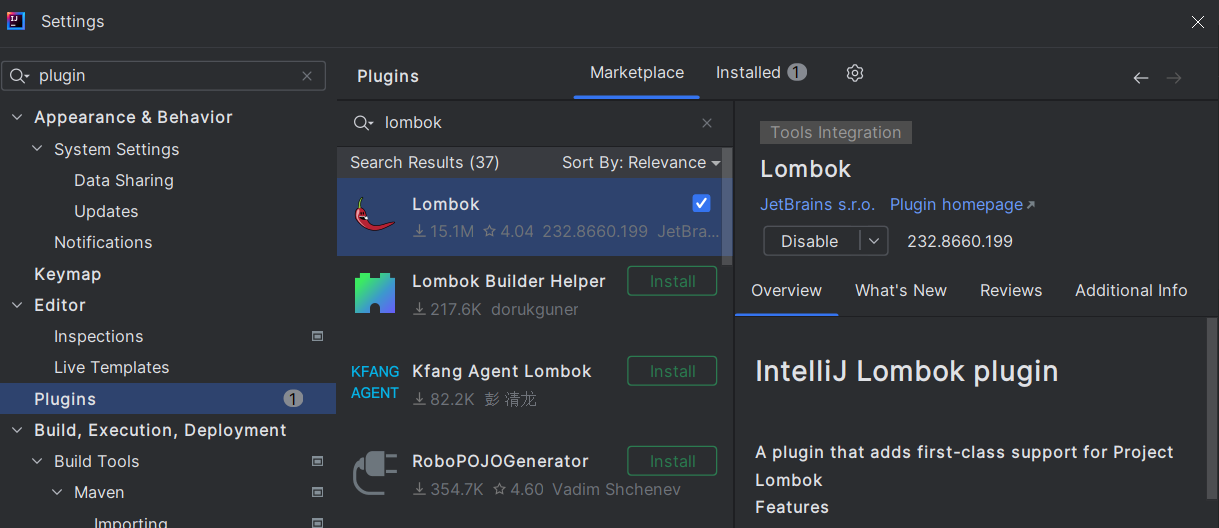Open the What's New tab
Image resolution: width=1219 pixels, height=528 pixels.
901,290
